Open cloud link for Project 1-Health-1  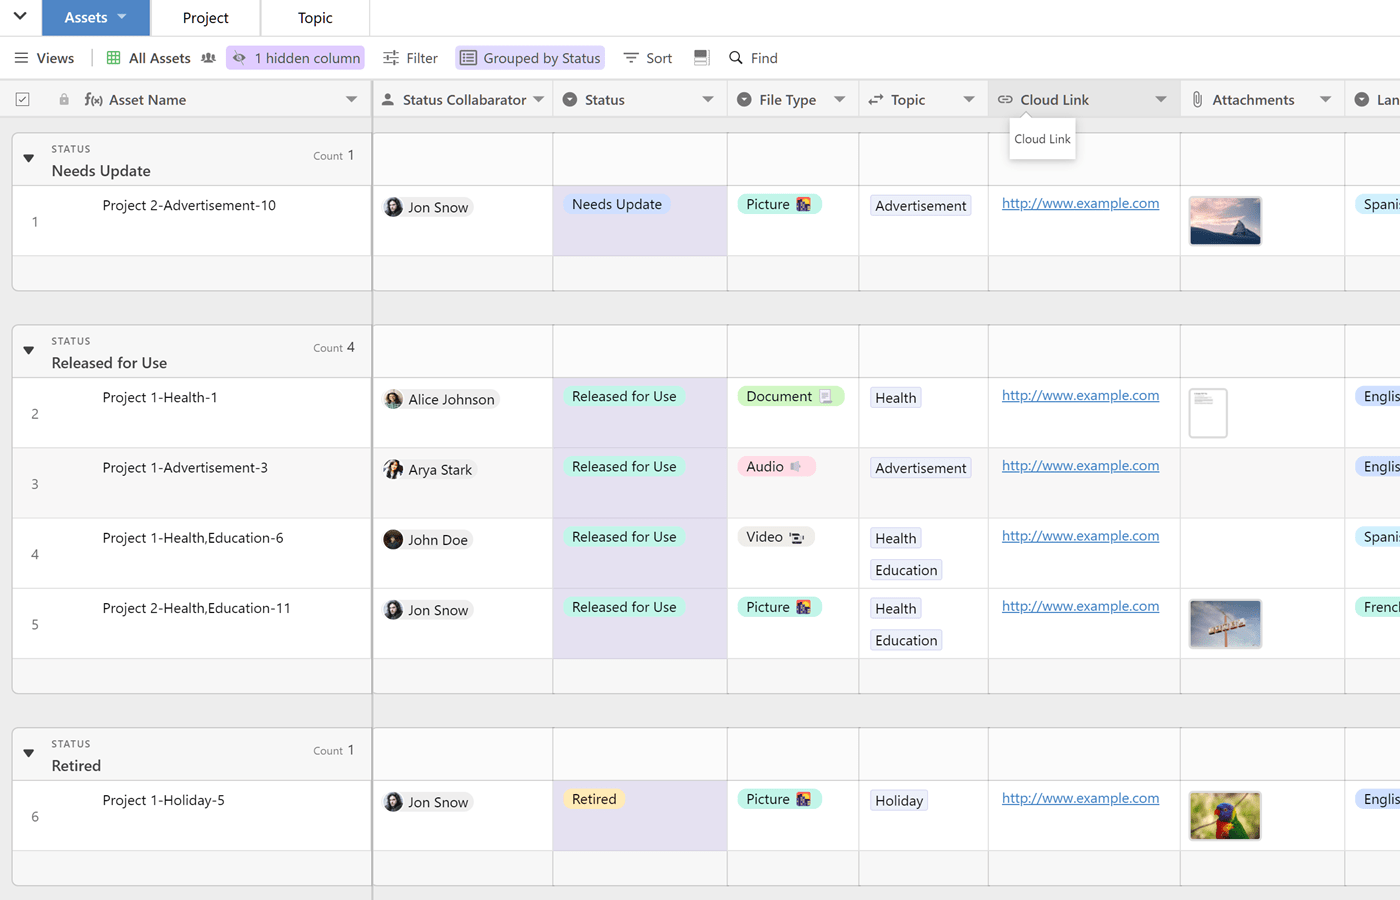(x=1080, y=396)
